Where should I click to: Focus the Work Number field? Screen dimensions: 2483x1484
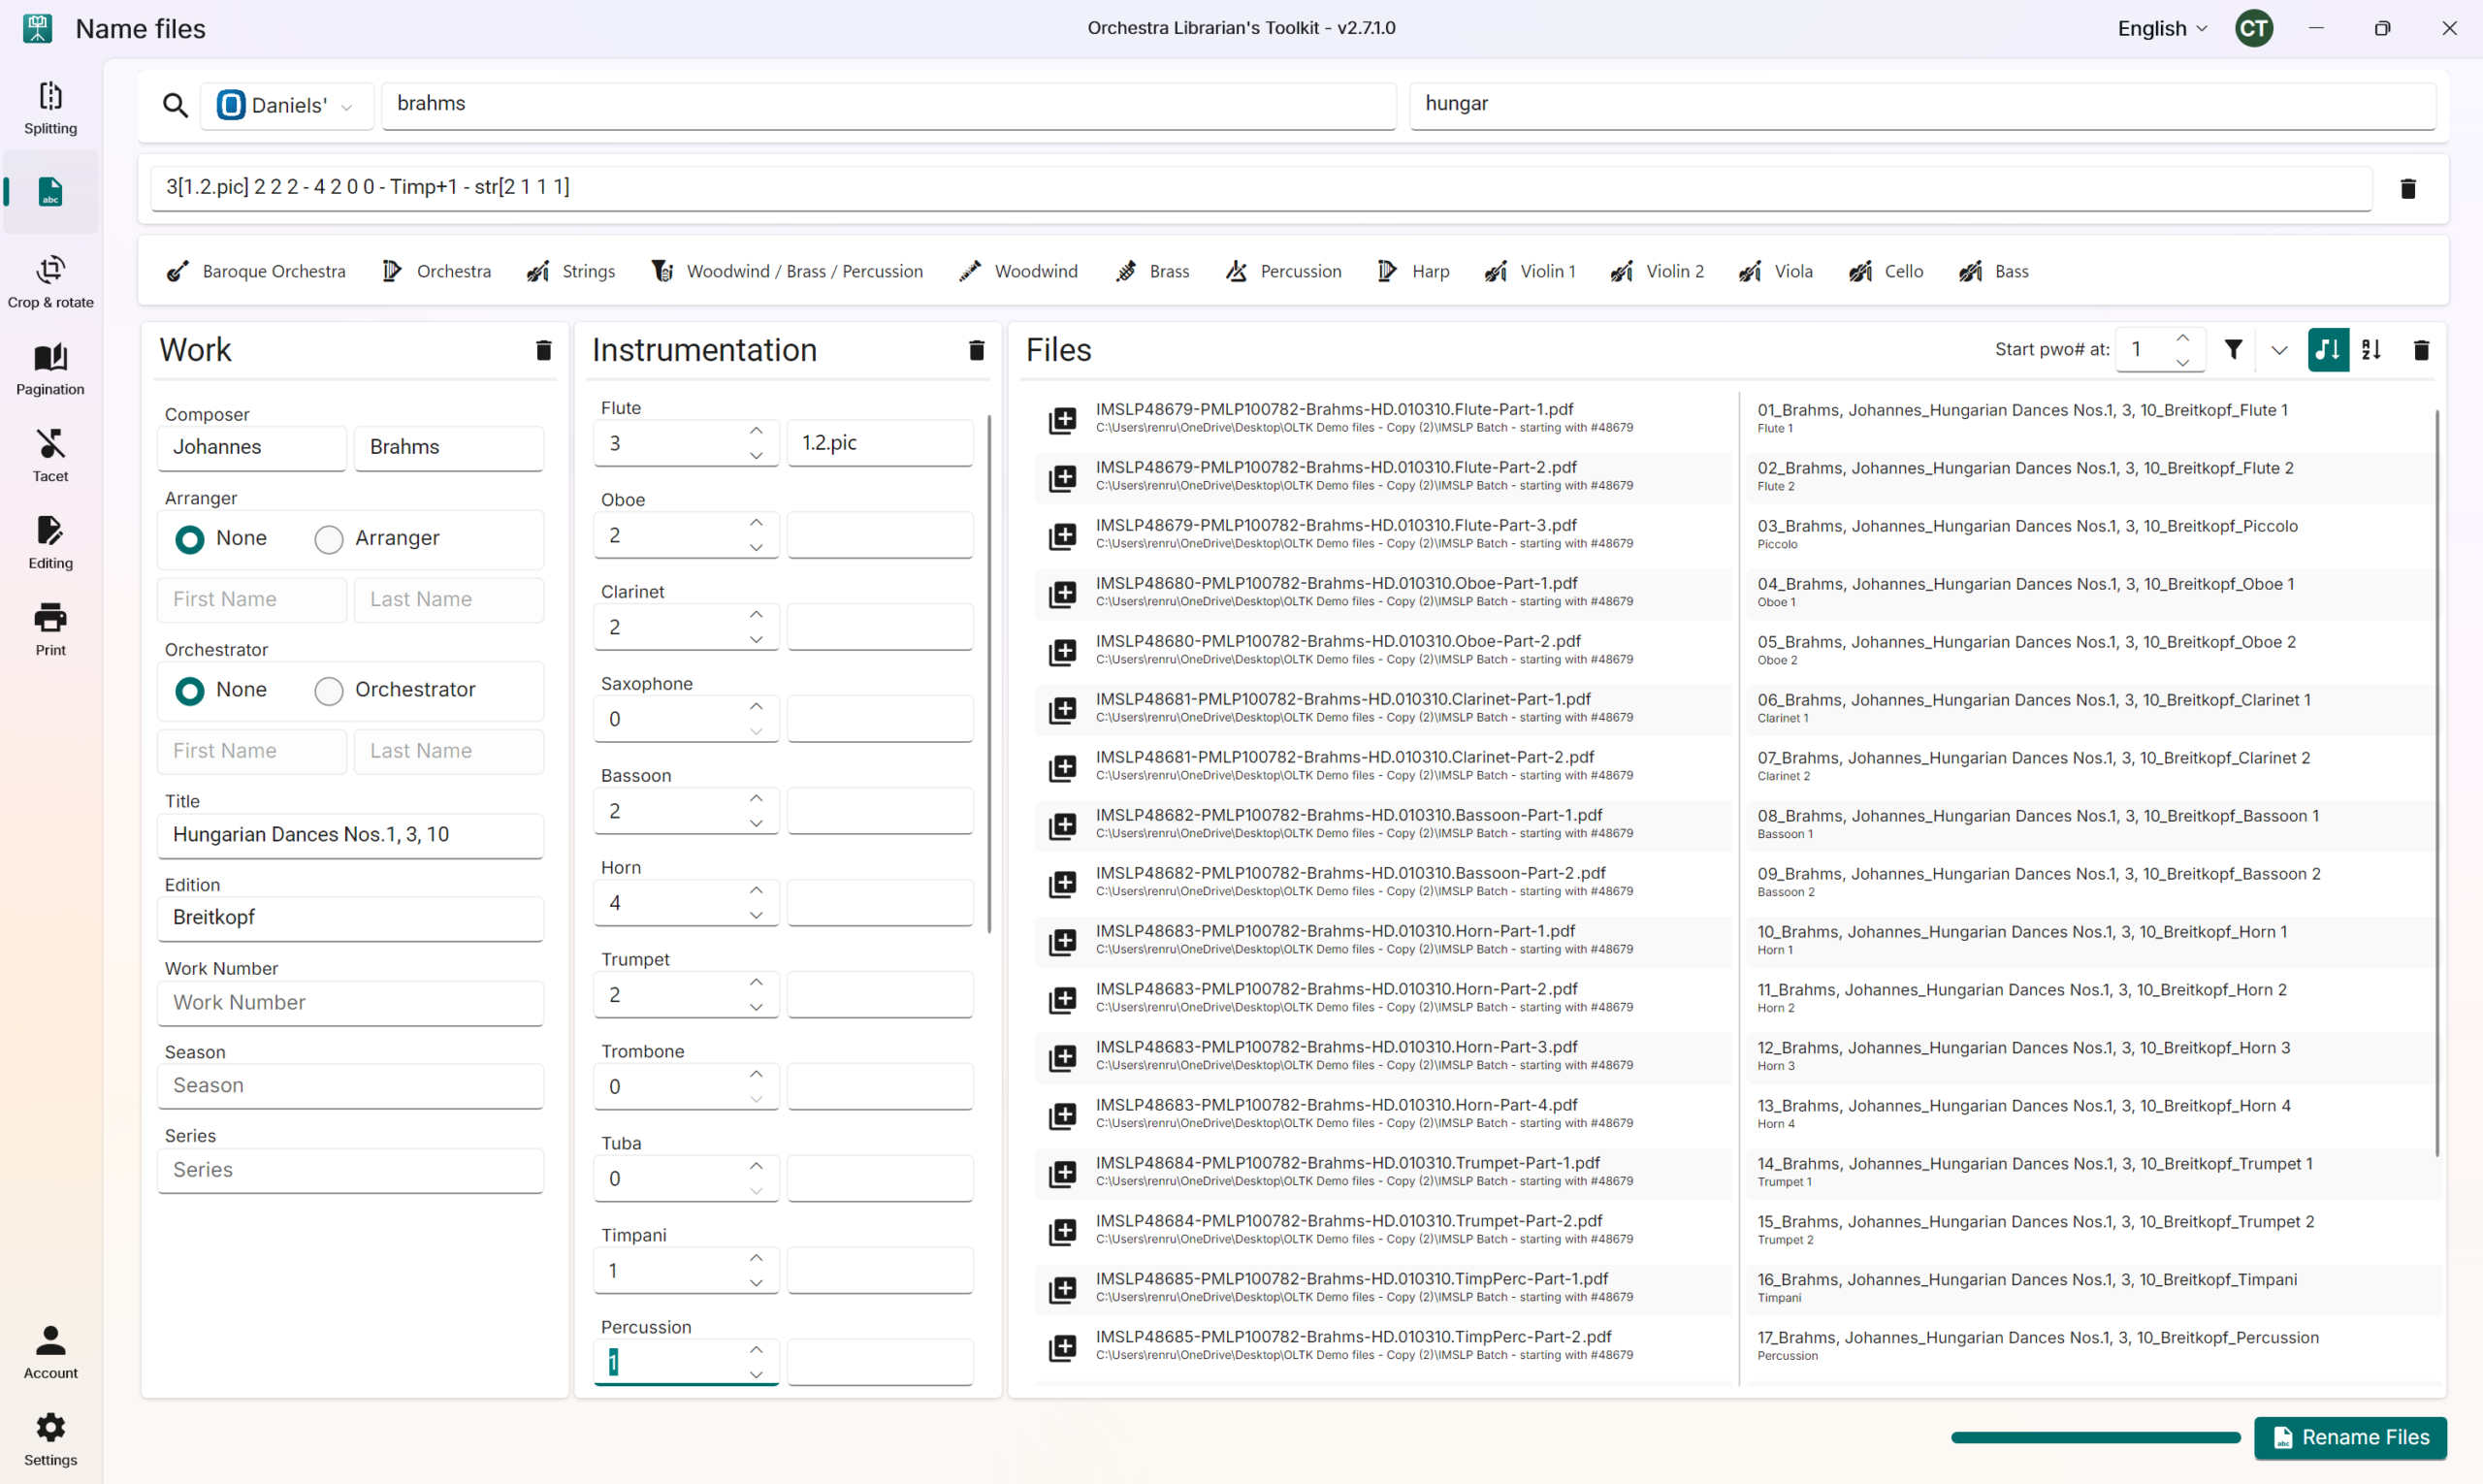350,1003
